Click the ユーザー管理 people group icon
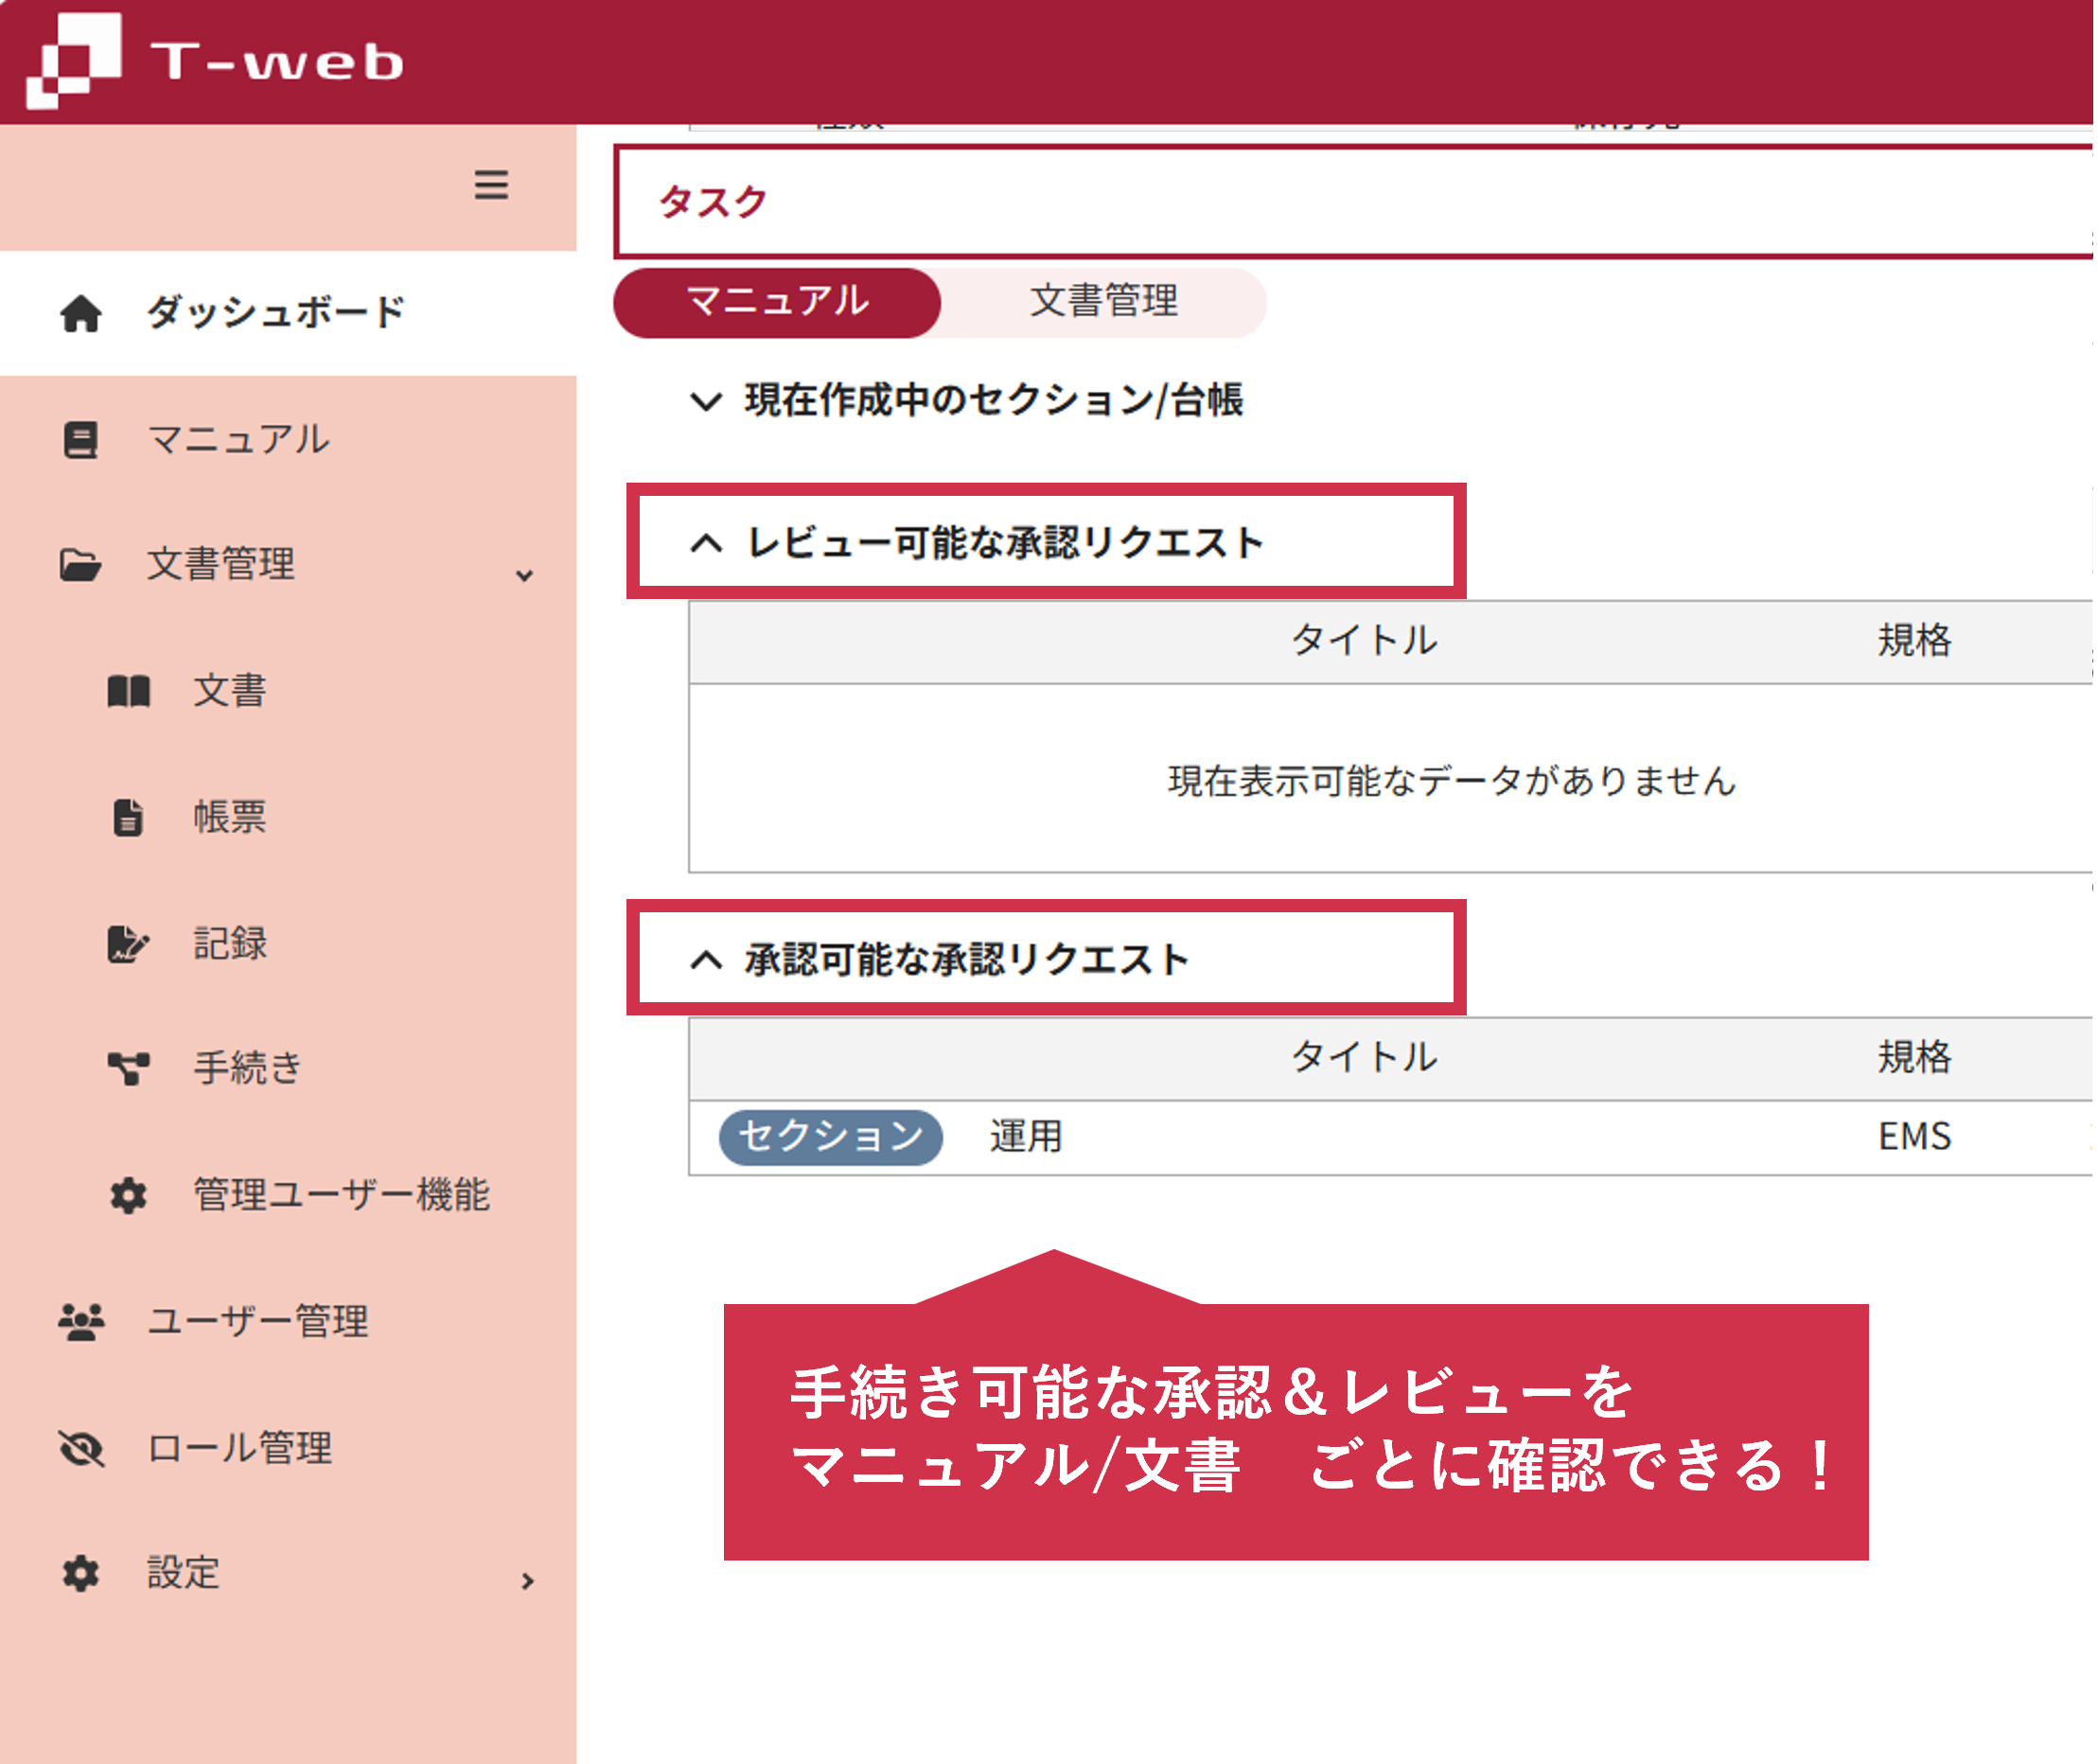The image size is (2098, 1764). [x=81, y=1322]
